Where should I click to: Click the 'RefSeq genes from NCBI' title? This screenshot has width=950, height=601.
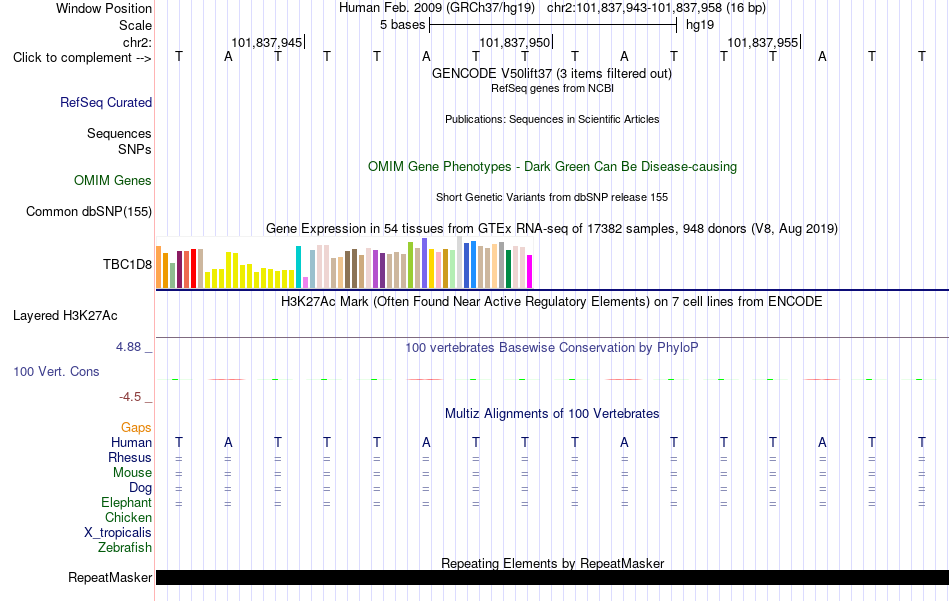point(552,88)
